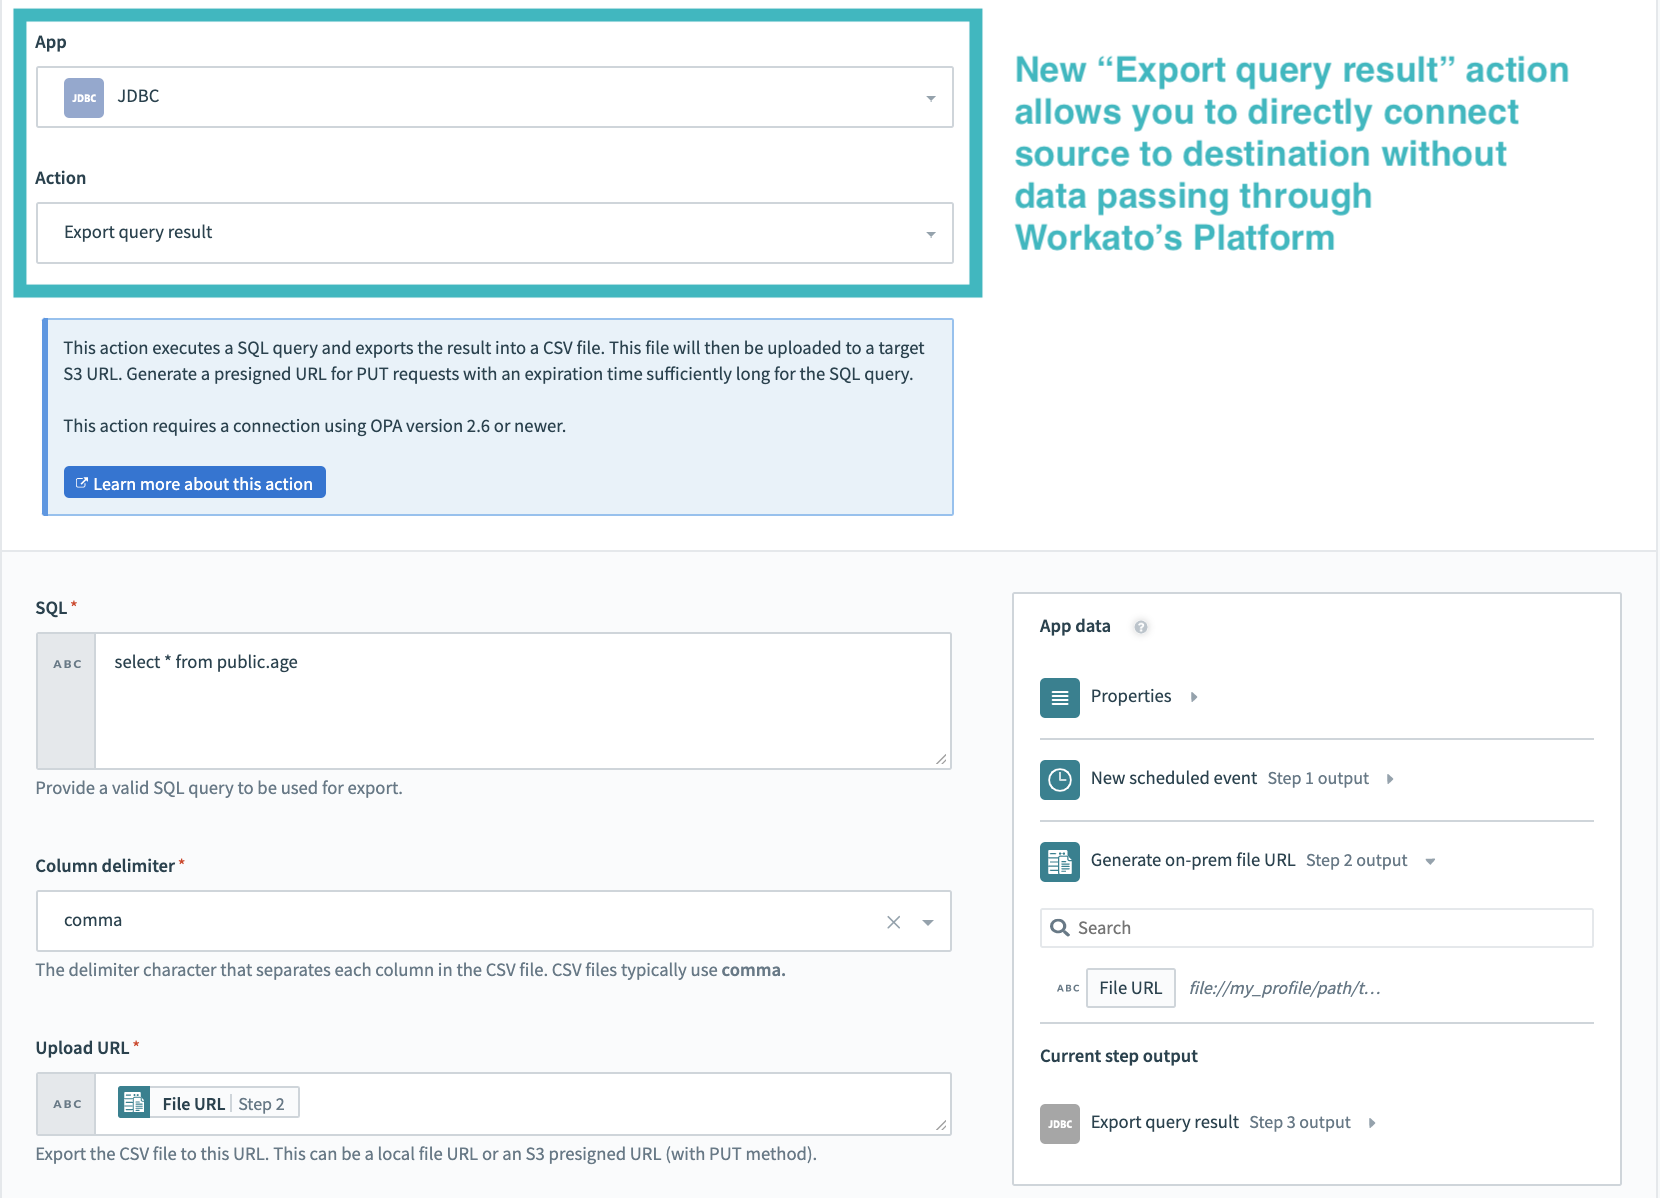Expand New scheduled event Step 1 output

coord(1390,779)
